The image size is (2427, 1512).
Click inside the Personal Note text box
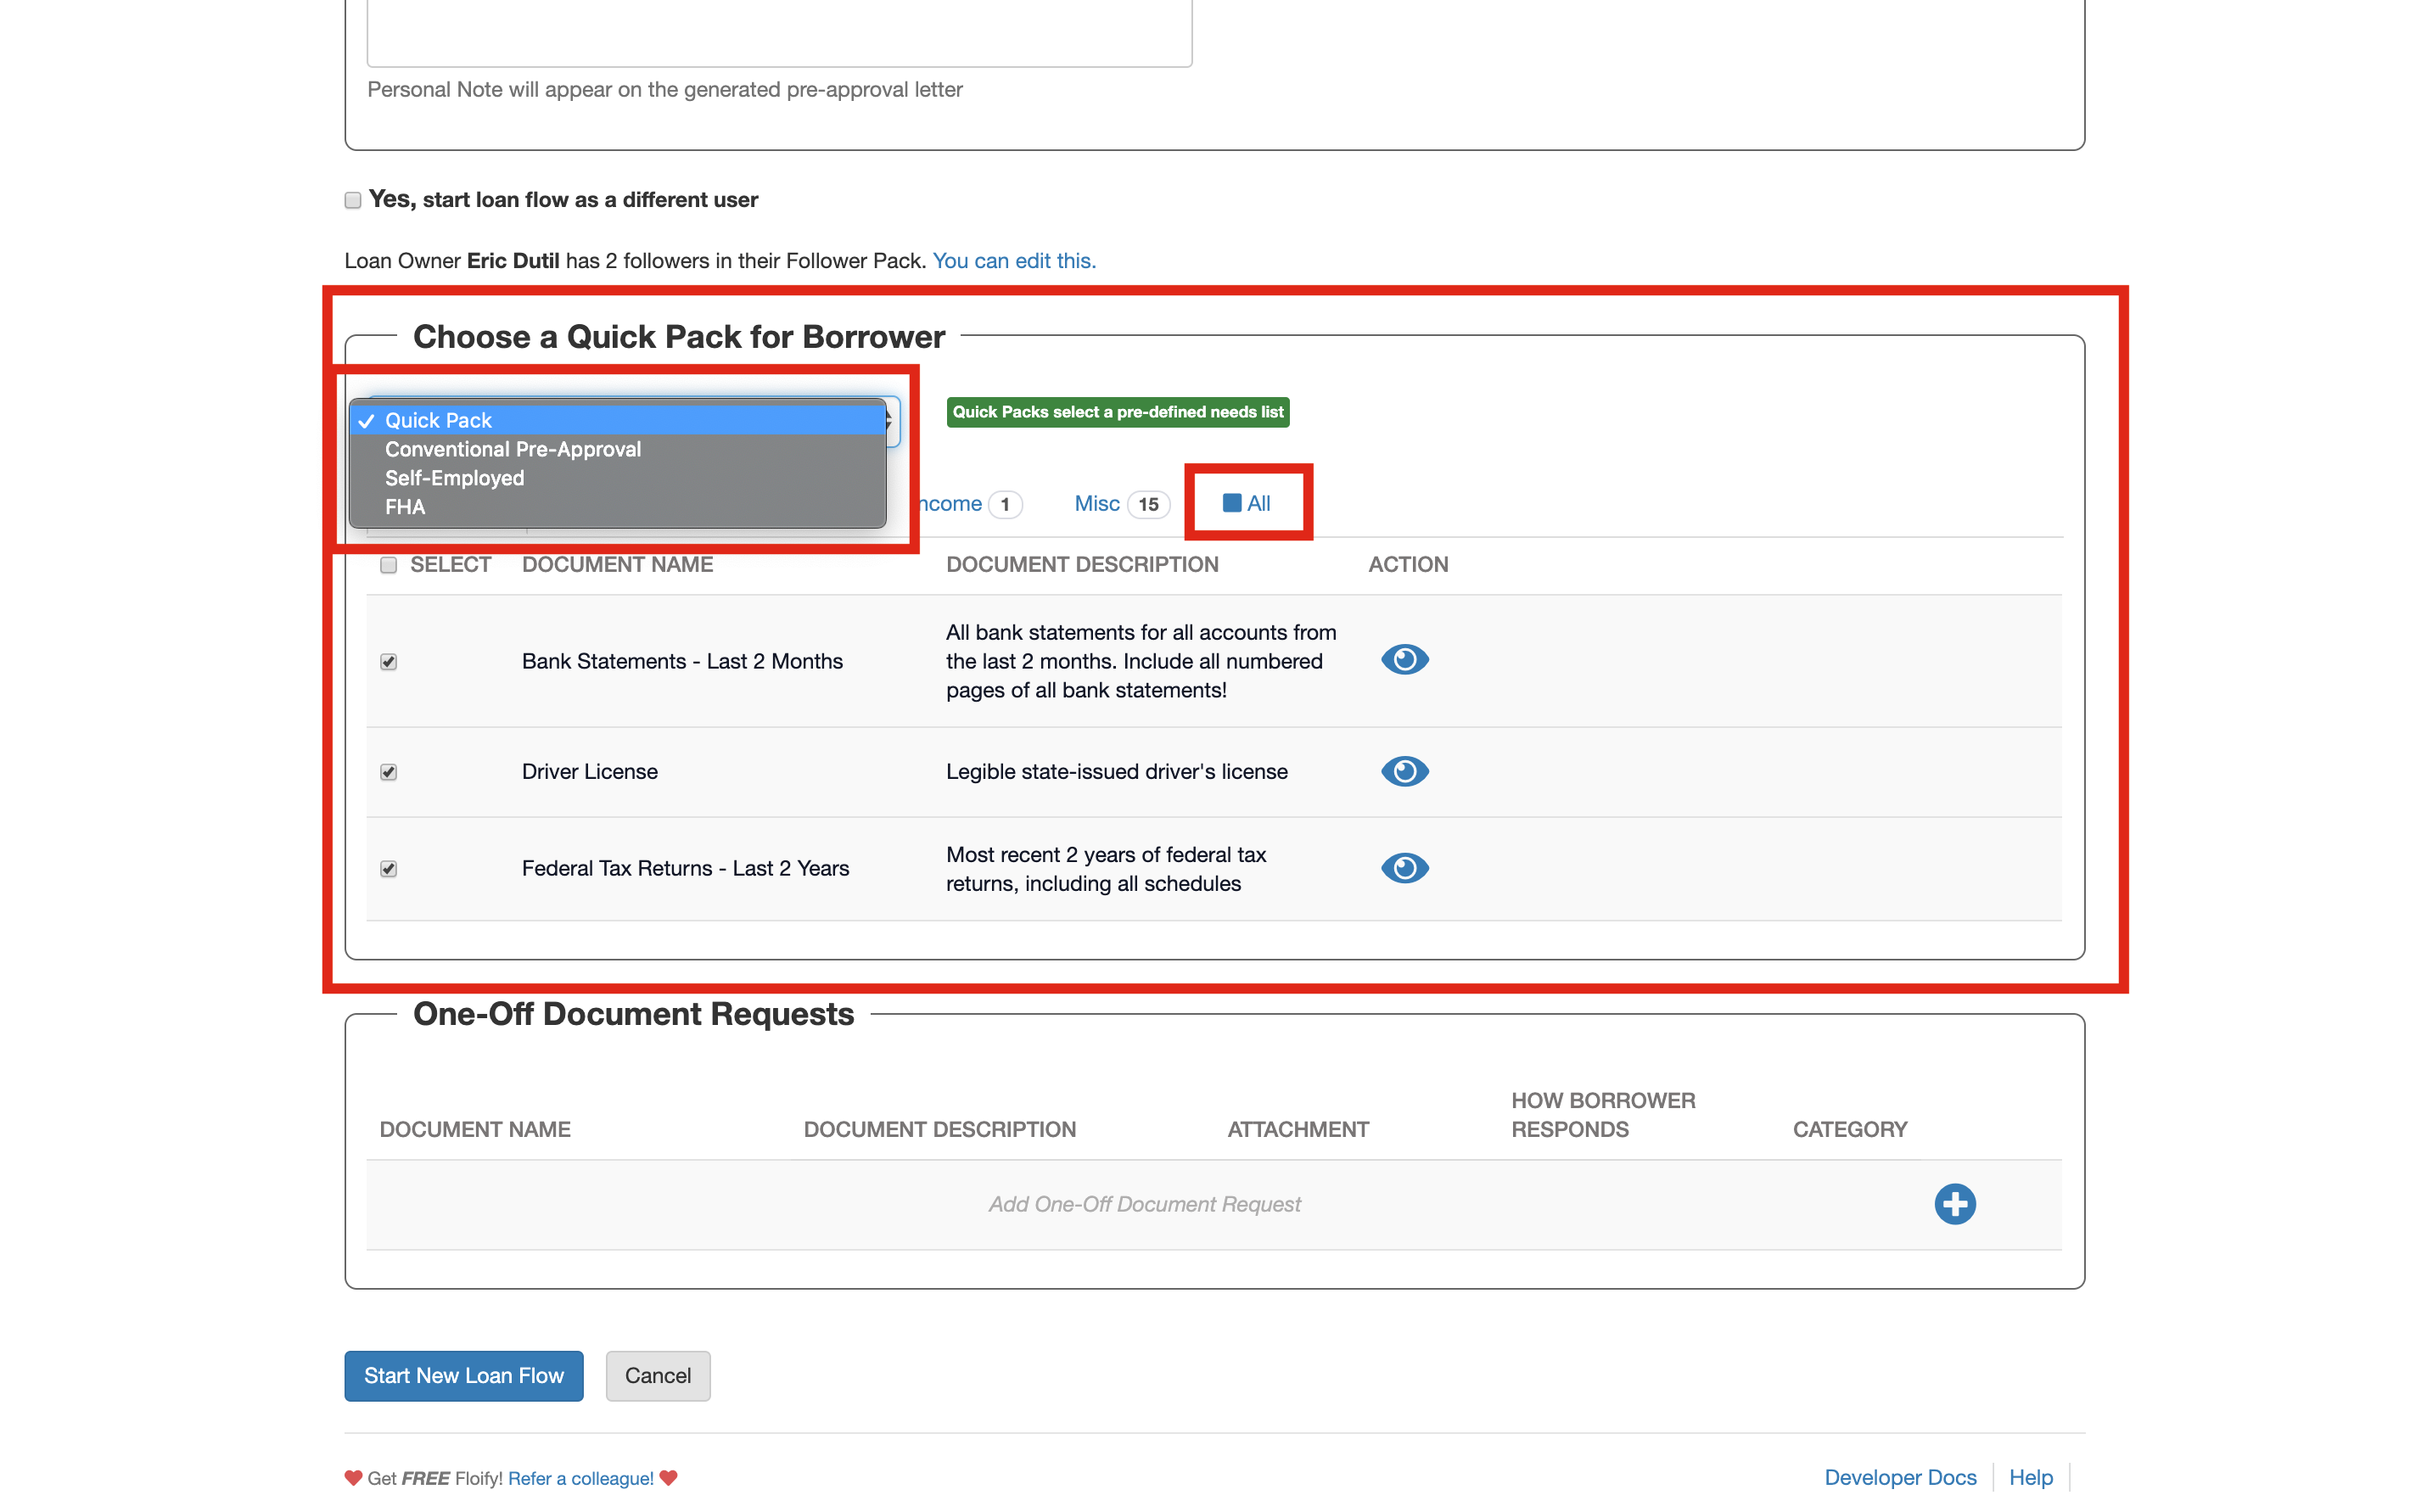point(779,30)
